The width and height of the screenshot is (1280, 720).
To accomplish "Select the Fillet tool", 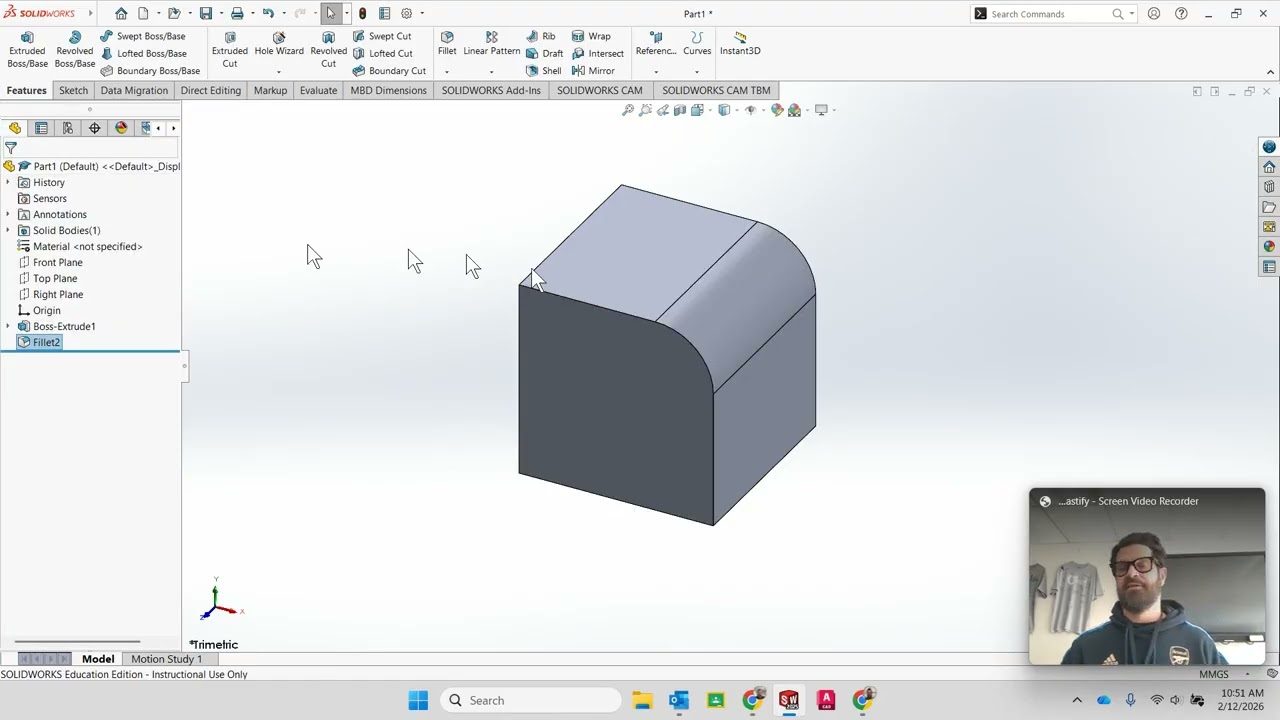I will pyautogui.click(x=447, y=44).
